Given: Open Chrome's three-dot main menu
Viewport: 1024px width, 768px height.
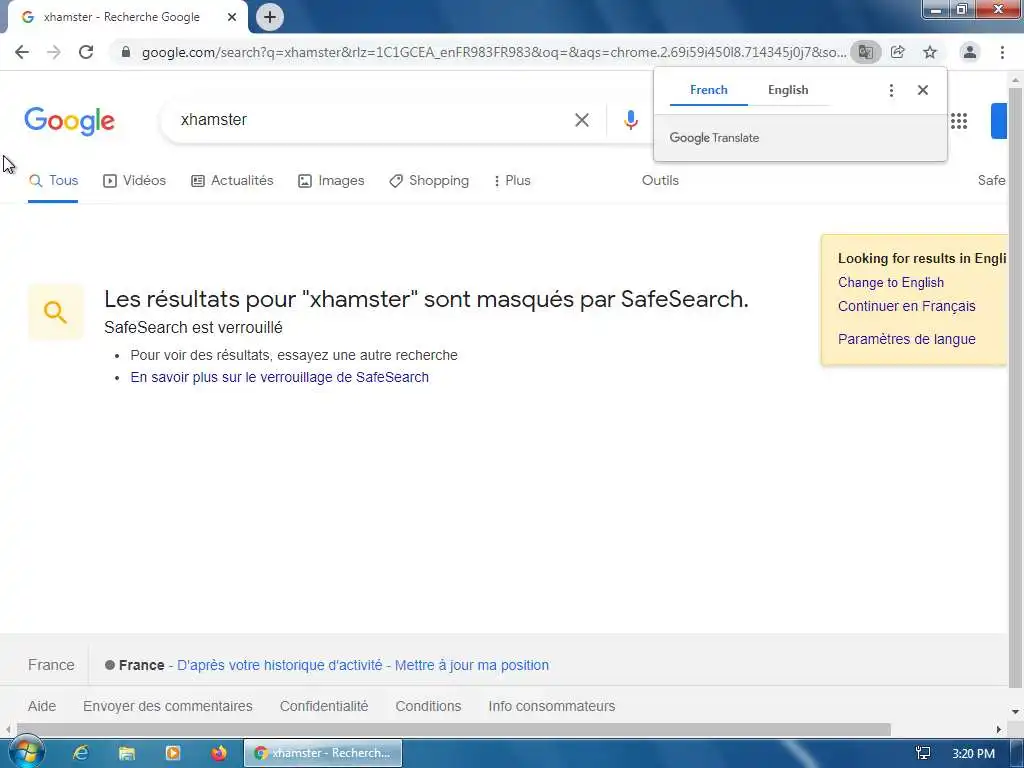Looking at the screenshot, I should pos(1002,52).
